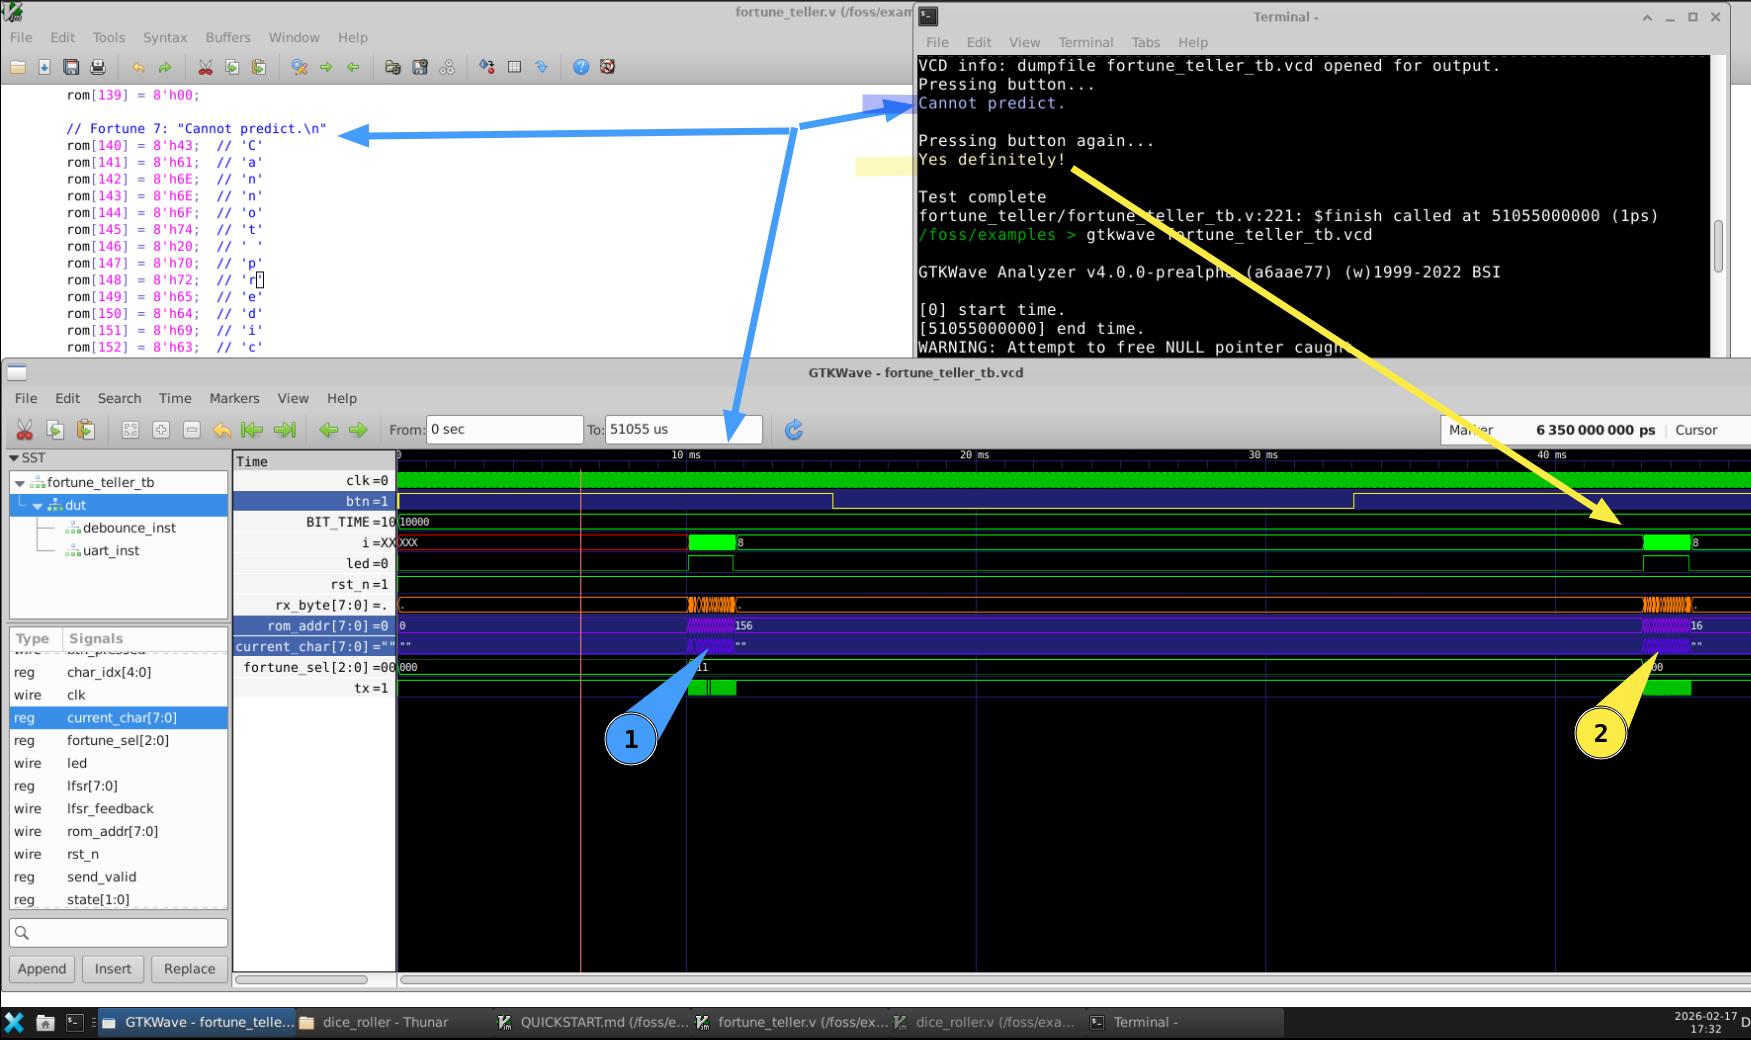The width and height of the screenshot is (1751, 1040).
Task: Collapse the SST panel
Action: coord(14,458)
